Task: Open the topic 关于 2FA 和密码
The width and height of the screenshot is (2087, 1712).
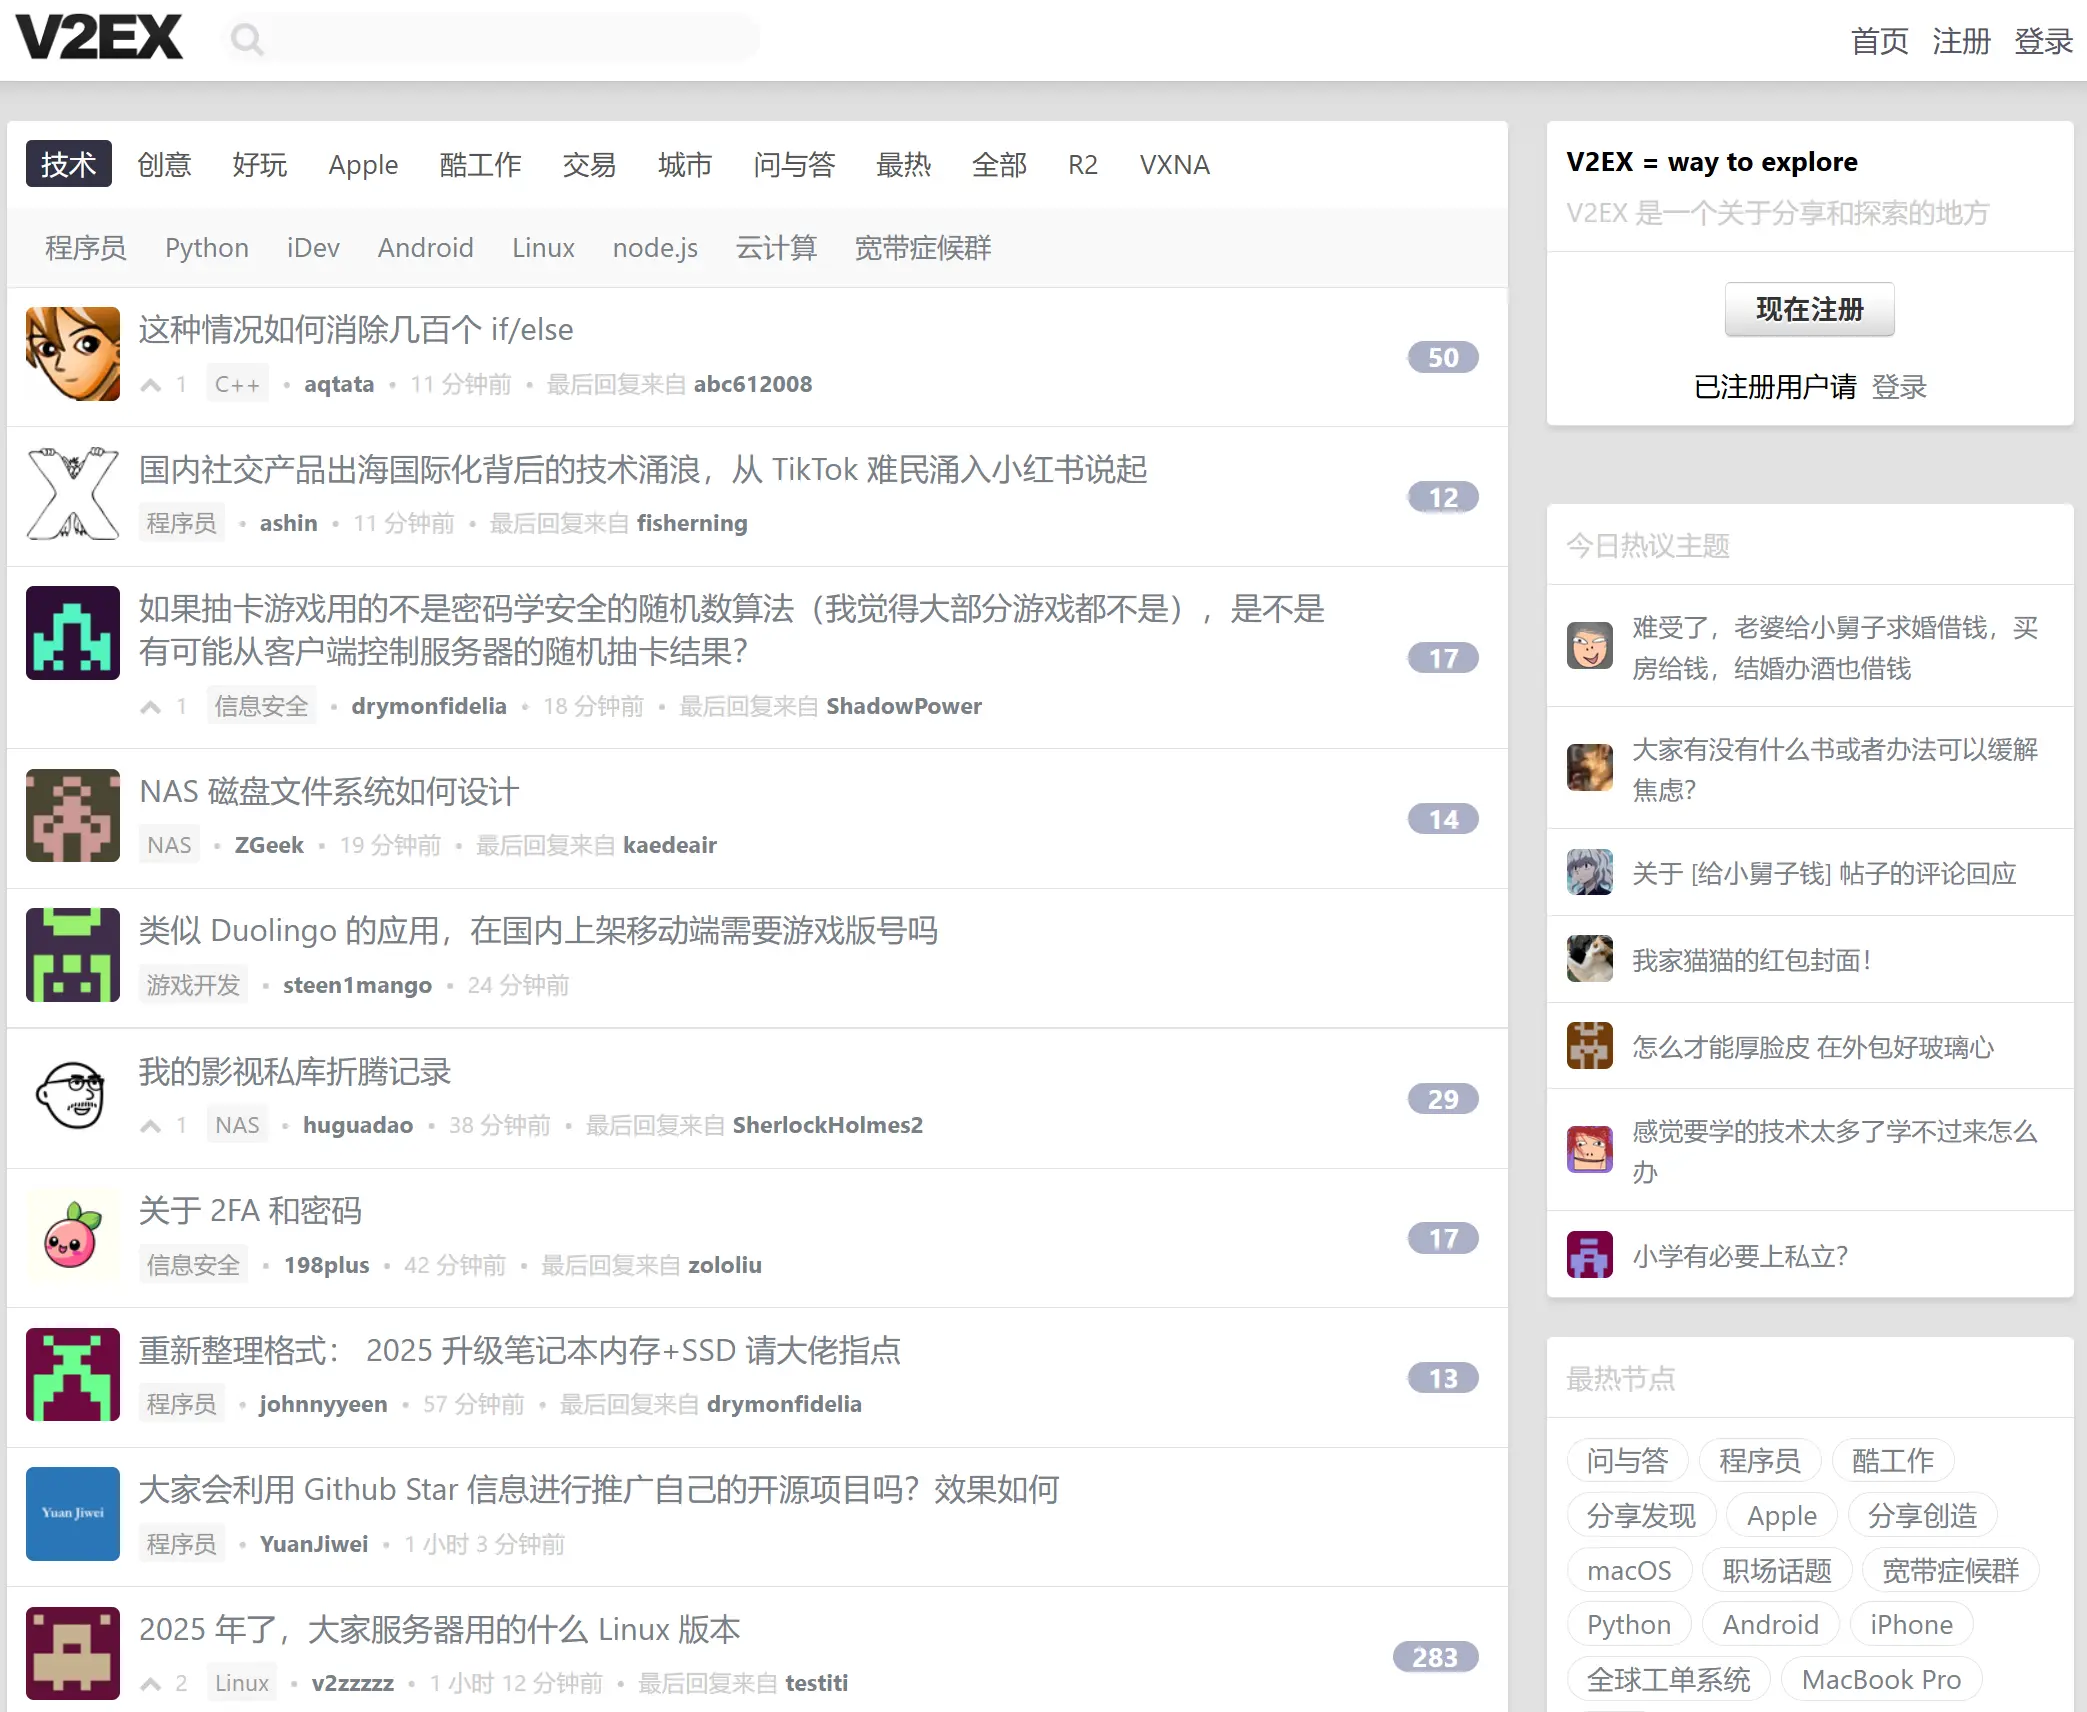Action: [x=250, y=1210]
